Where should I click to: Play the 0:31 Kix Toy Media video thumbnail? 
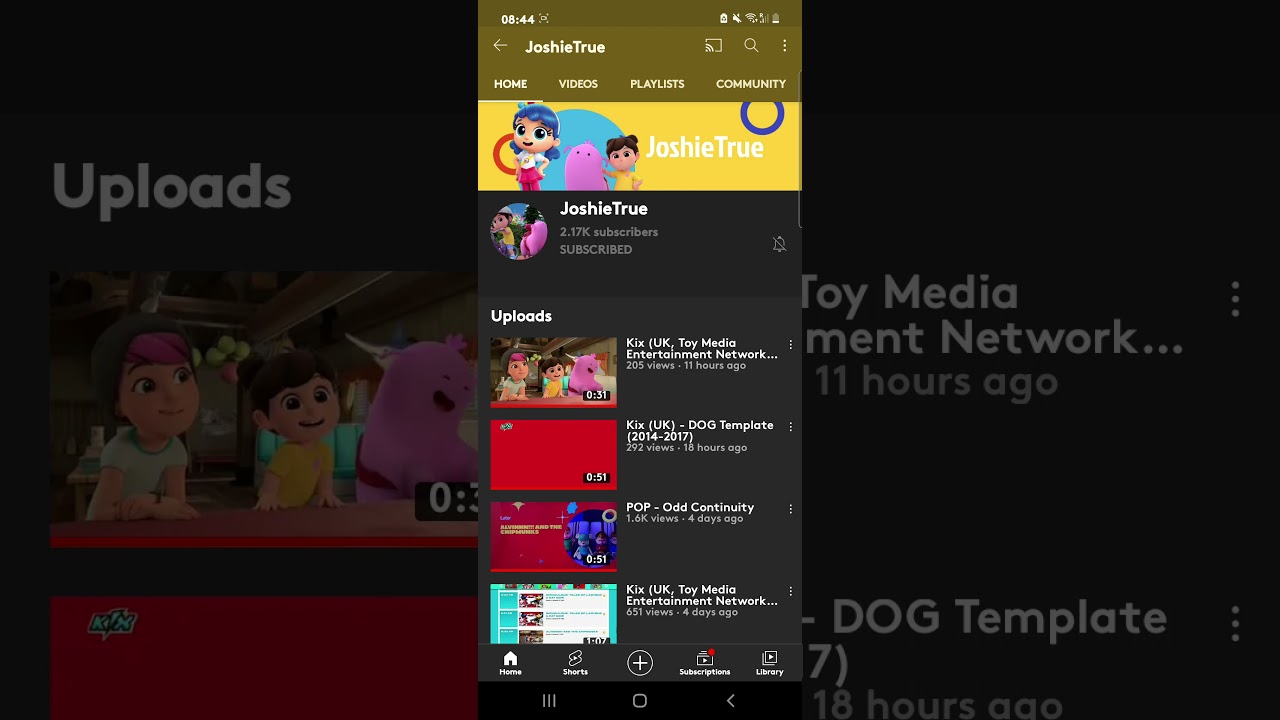[x=553, y=372]
